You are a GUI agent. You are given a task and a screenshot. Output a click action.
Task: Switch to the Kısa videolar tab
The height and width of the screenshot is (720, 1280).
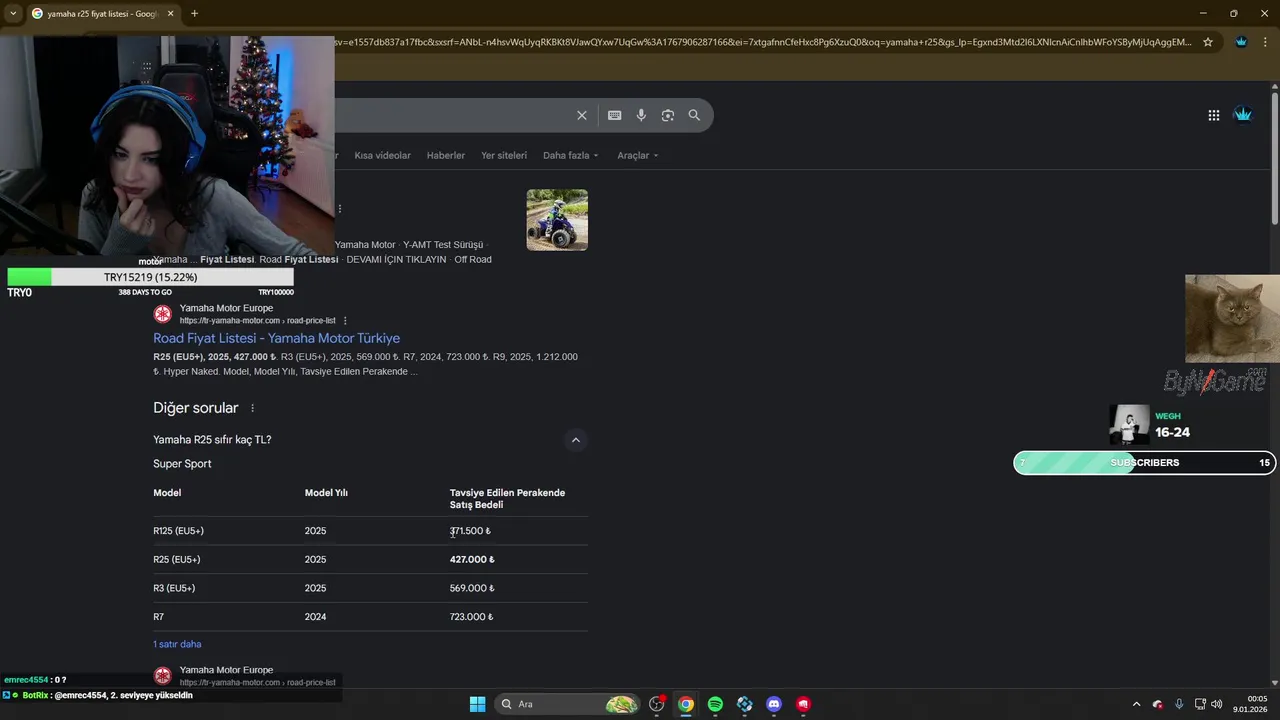pyautogui.click(x=382, y=155)
